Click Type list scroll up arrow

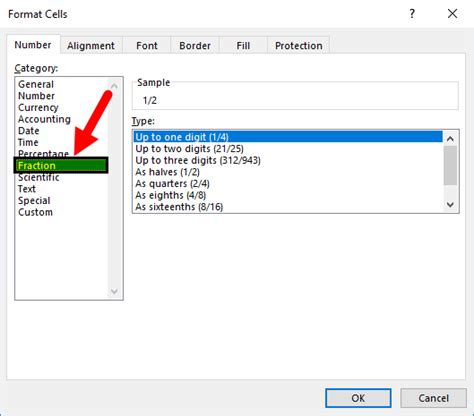(x=450, y=138)
